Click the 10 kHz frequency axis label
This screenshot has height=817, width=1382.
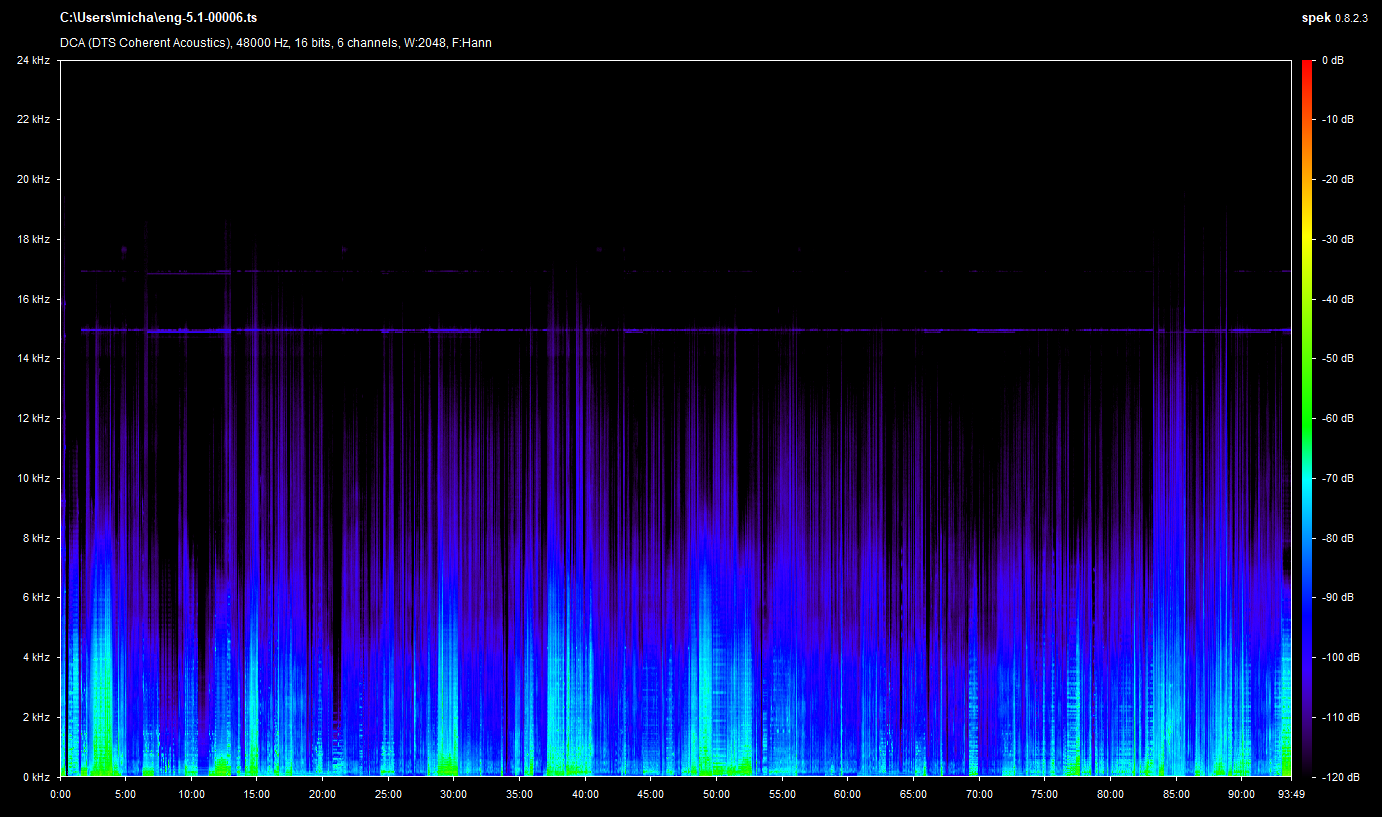click(32, 478)
